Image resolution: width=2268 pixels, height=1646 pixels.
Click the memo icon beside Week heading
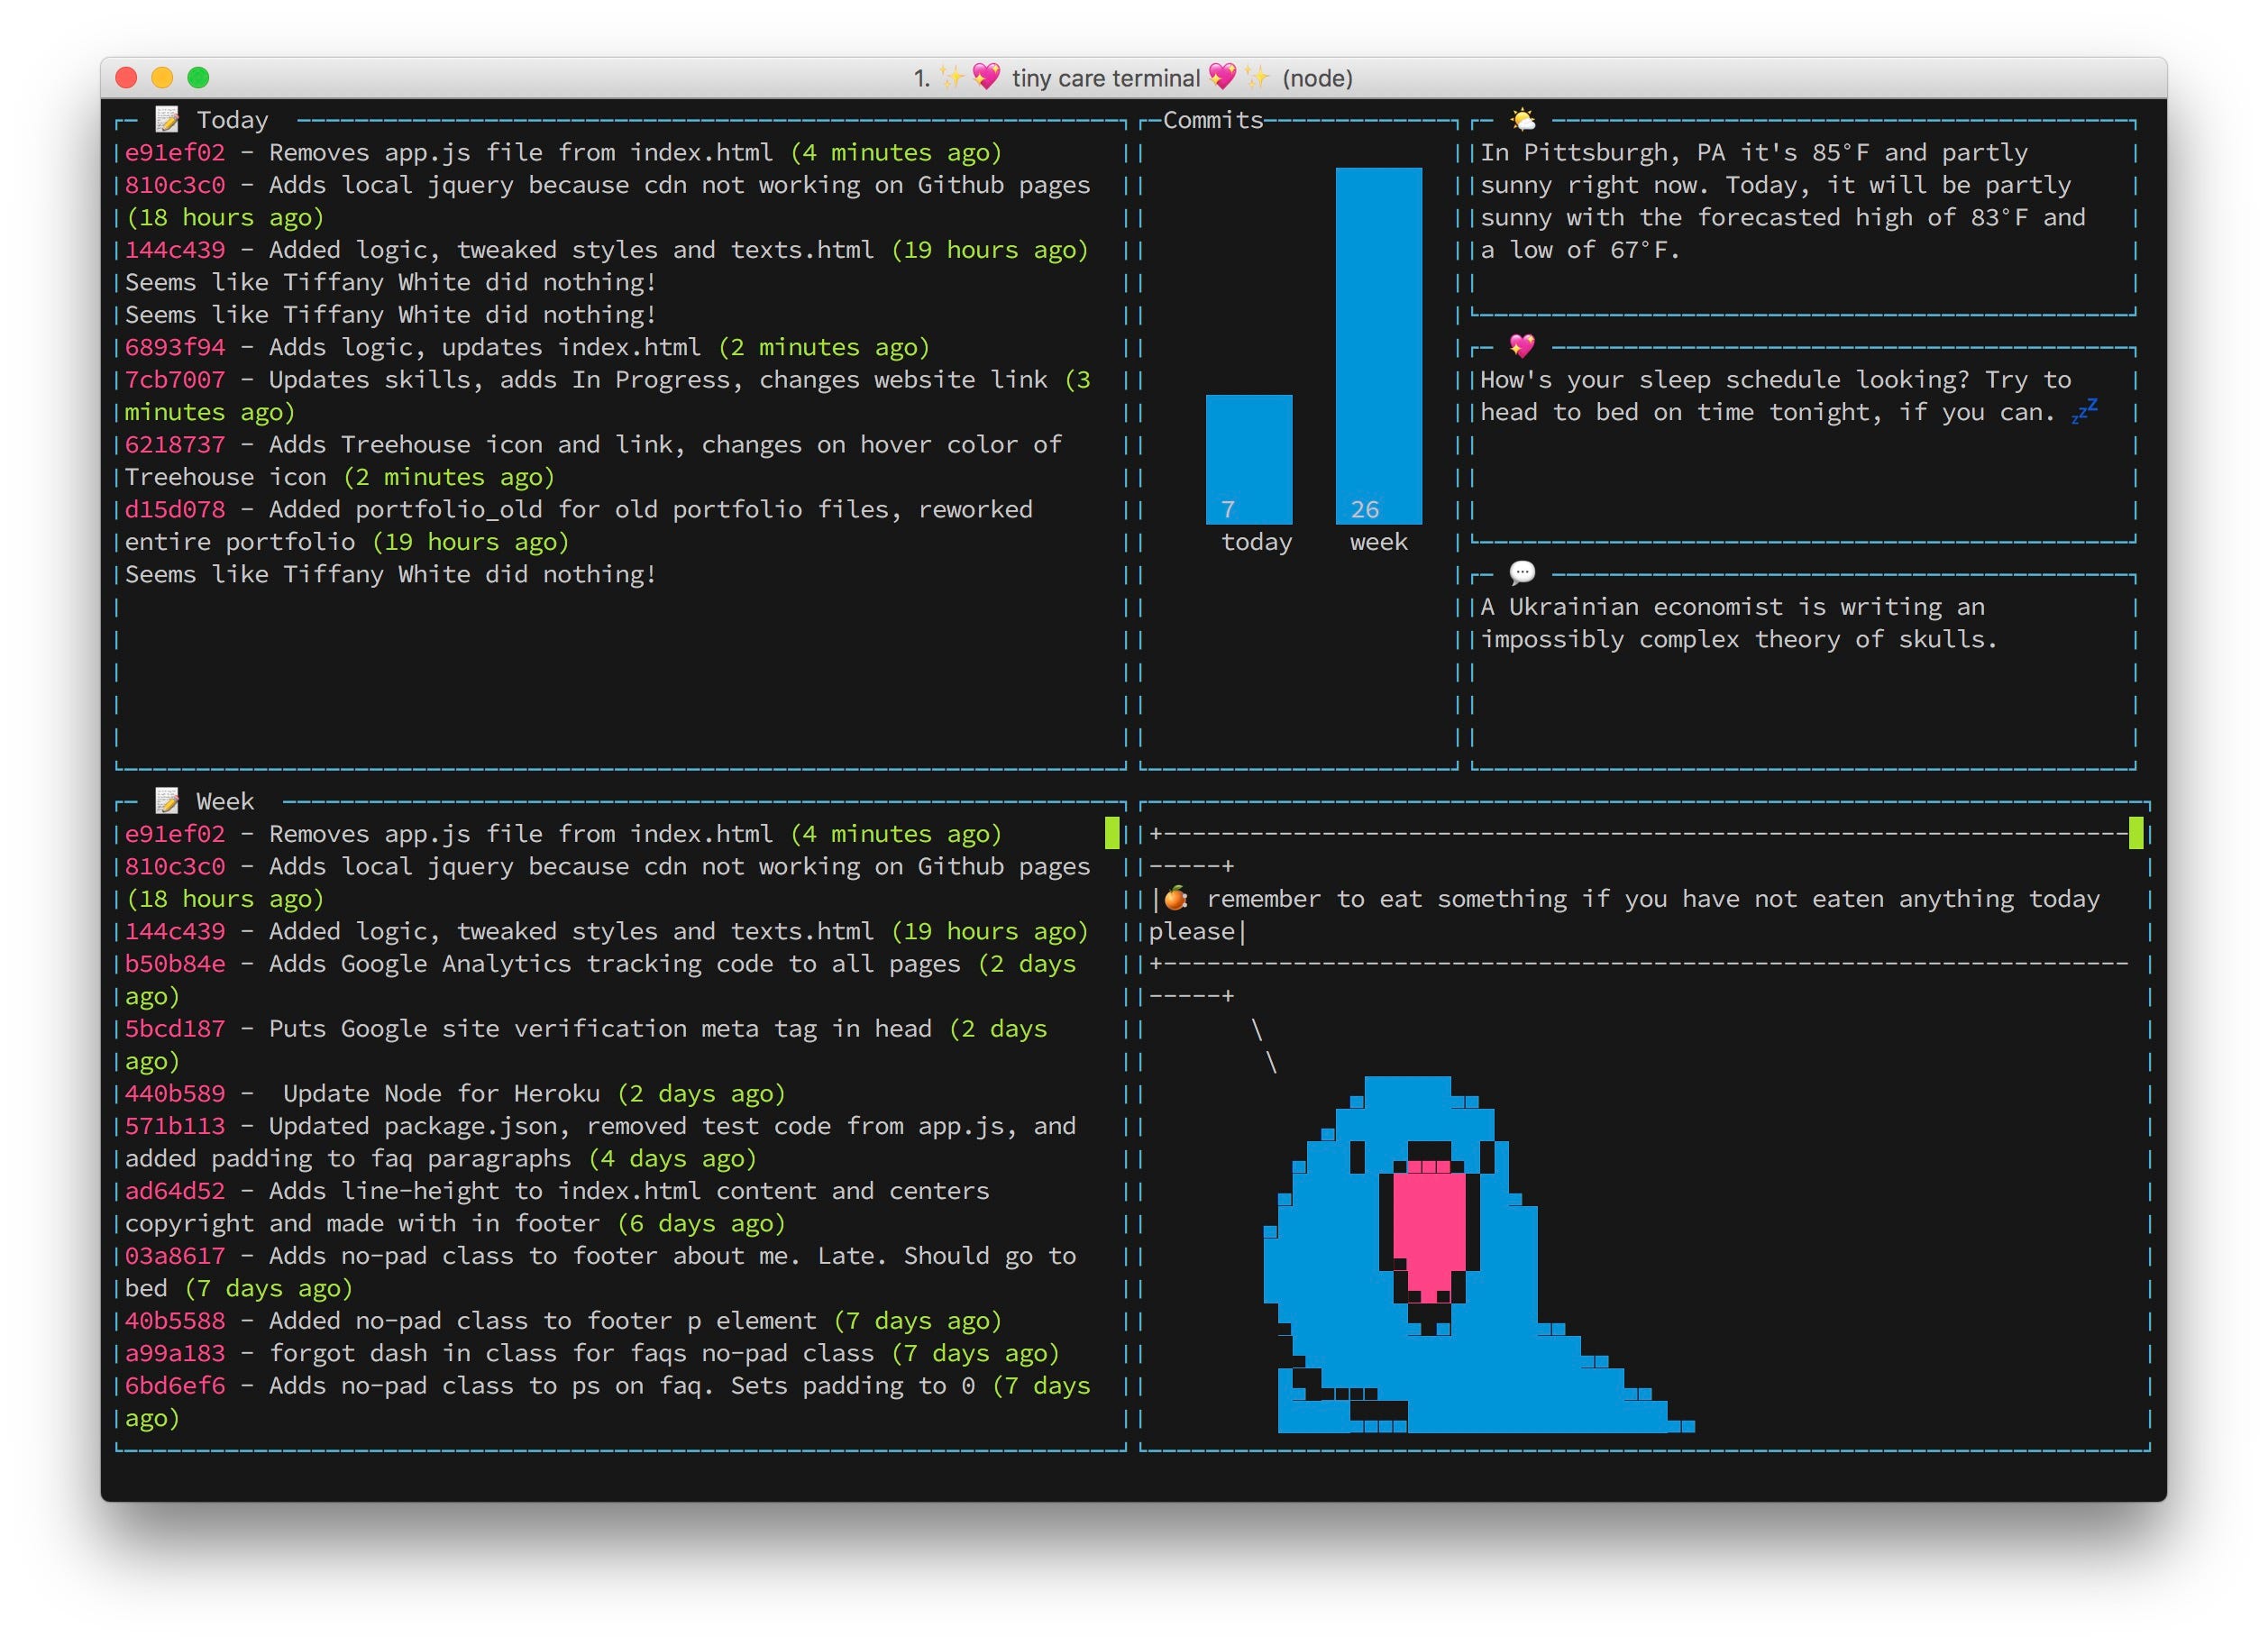point(167,801)
